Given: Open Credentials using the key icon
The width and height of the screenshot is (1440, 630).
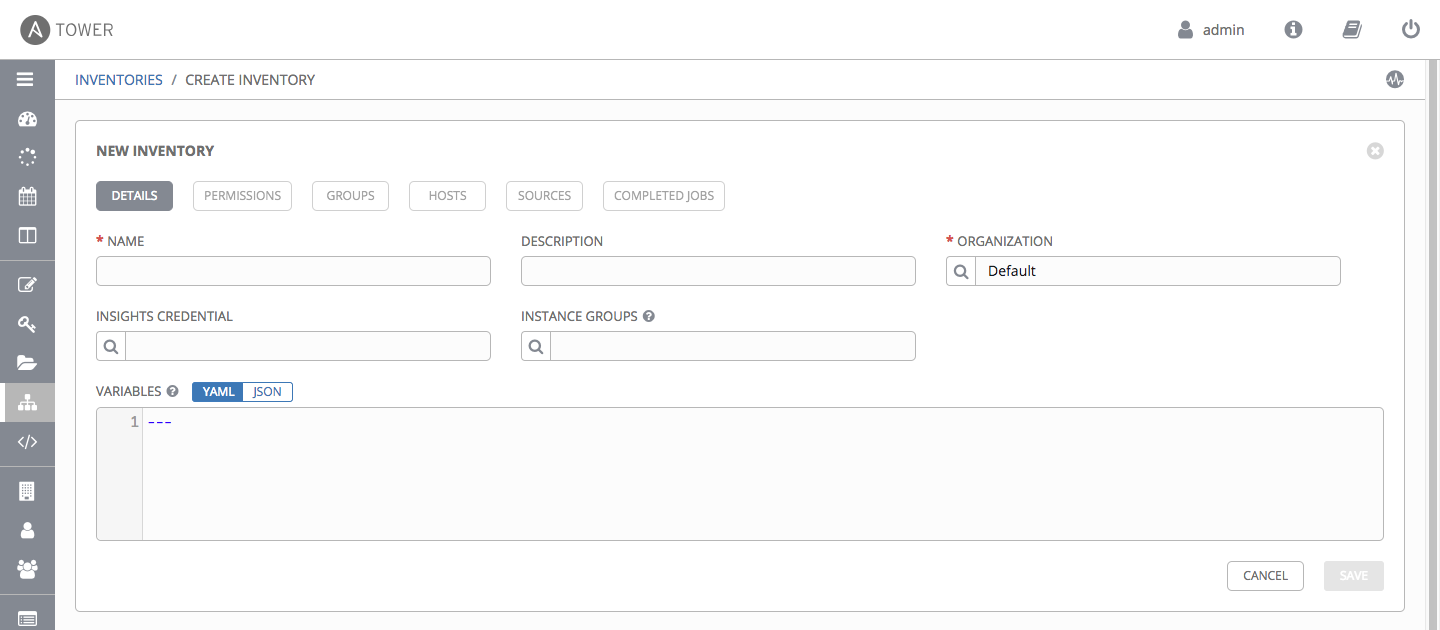Looking at the screenshot, I should [27, 324].
